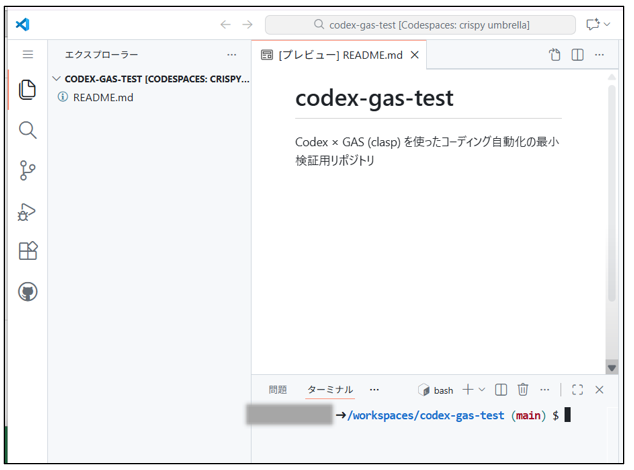Click the エクスプローラー panel title
This screenshot has width=634, height=470.
click(101, 55)
